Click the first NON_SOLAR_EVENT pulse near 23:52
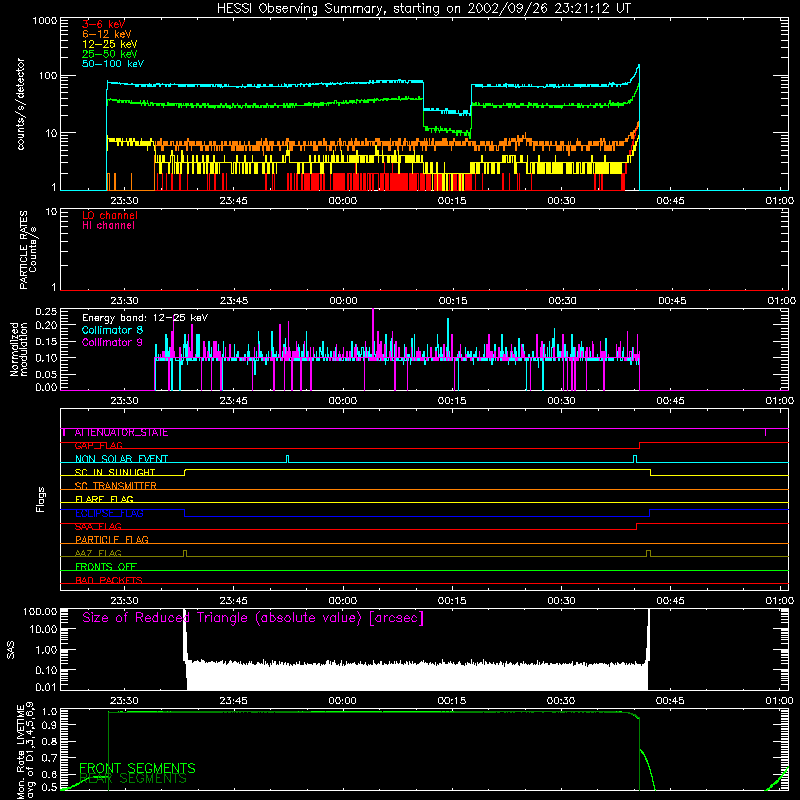Screen dimensions: 800x800 pos(287,459)
